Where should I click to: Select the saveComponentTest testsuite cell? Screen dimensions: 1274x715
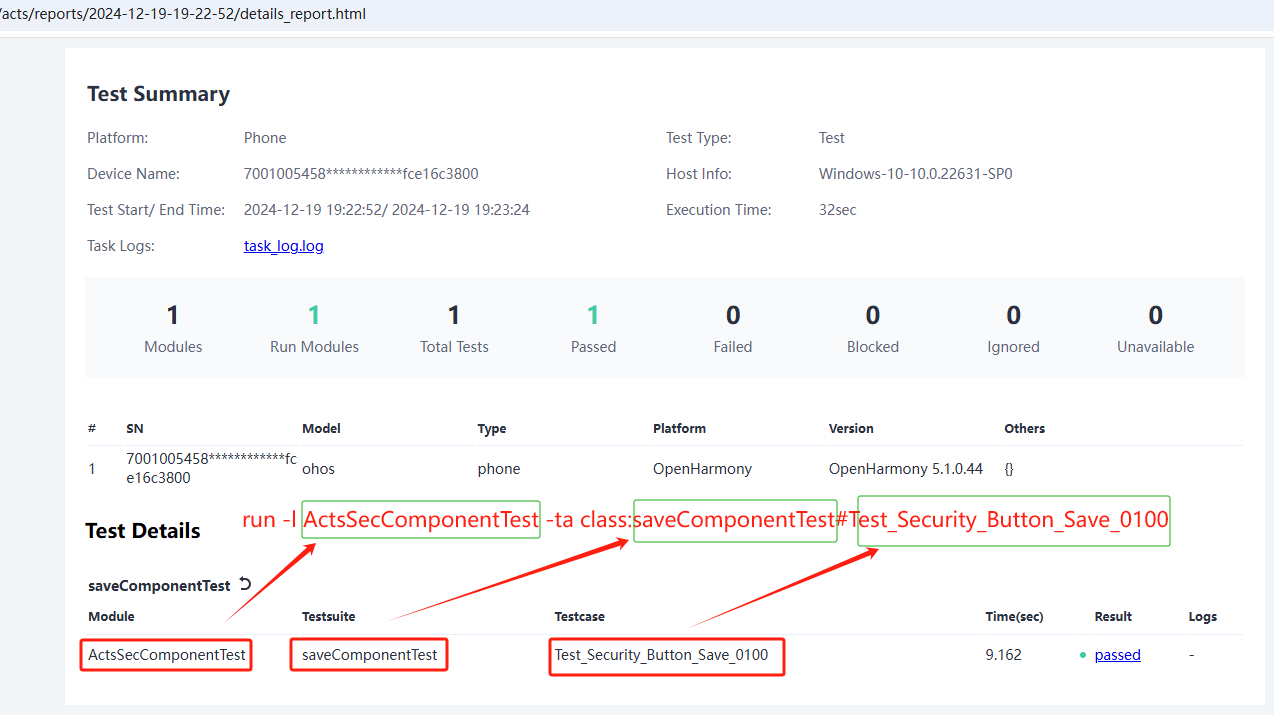click(369, 655)
